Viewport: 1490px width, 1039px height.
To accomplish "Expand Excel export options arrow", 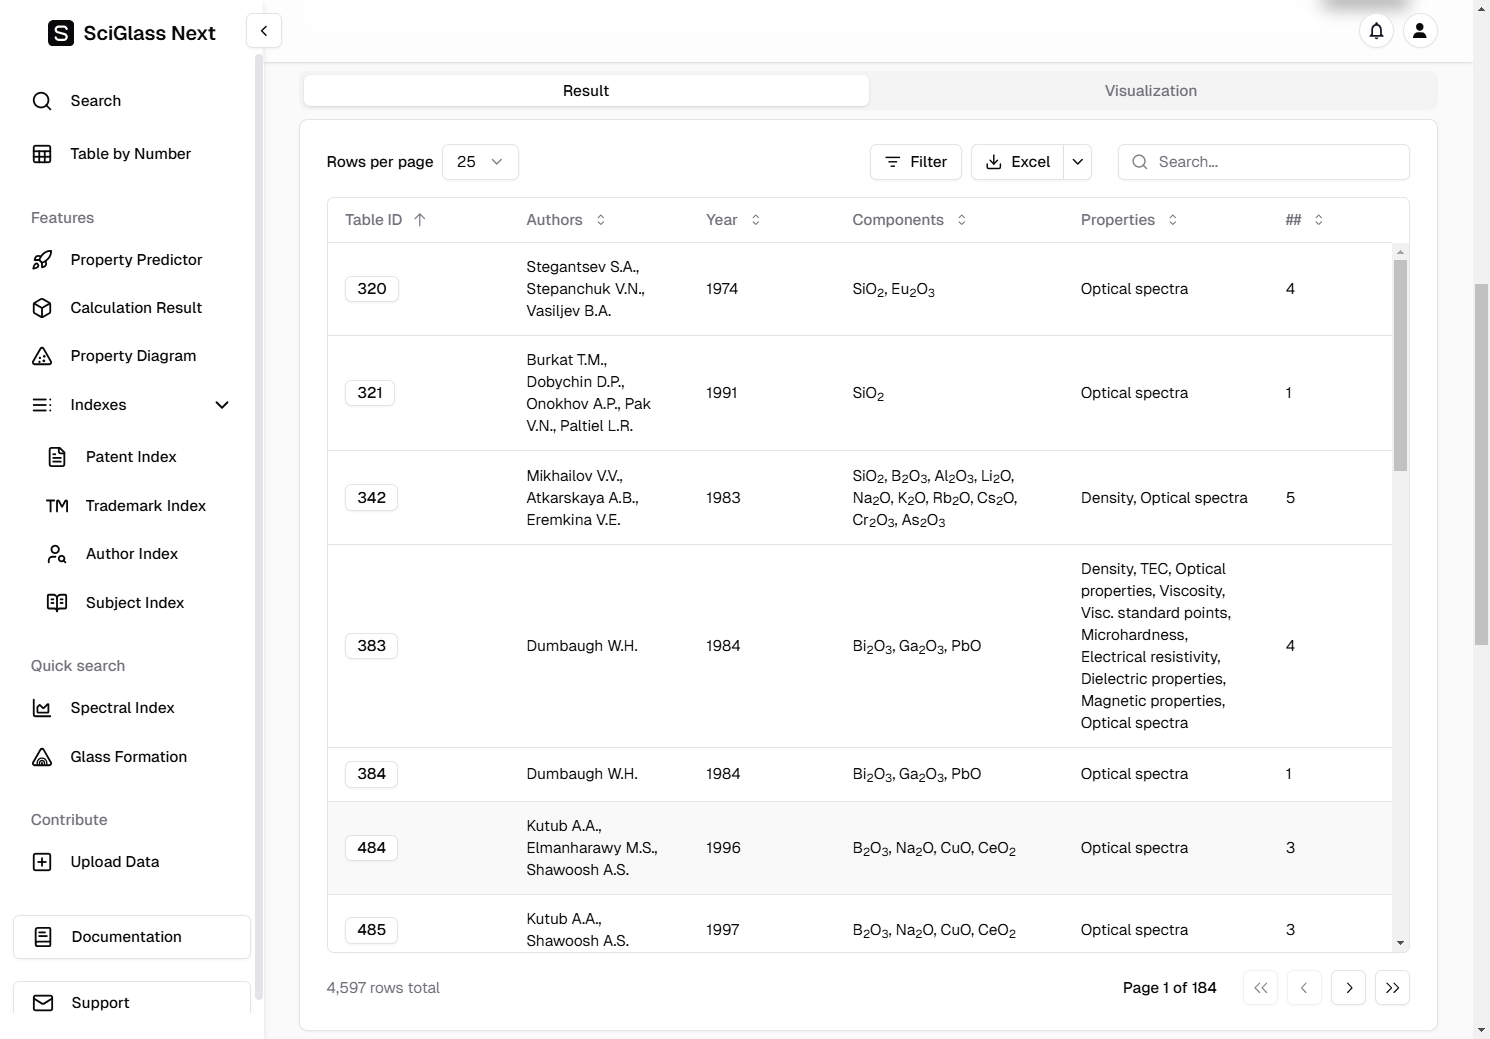I will pos(1077,162).
